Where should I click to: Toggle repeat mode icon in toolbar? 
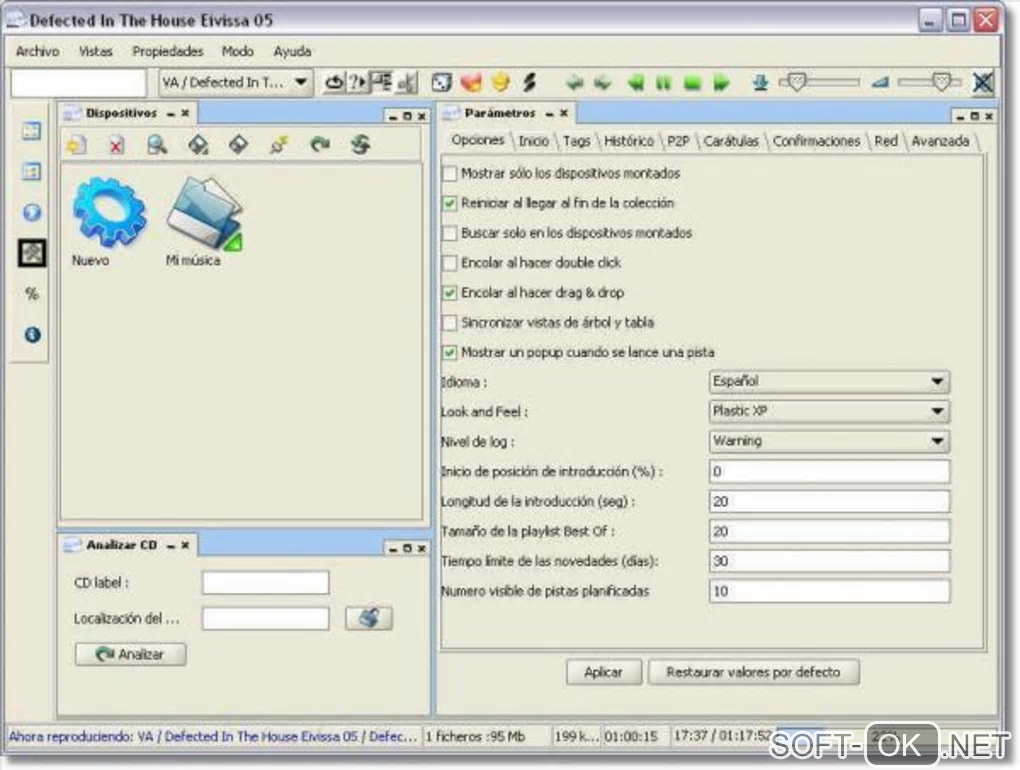click(334, 83)
